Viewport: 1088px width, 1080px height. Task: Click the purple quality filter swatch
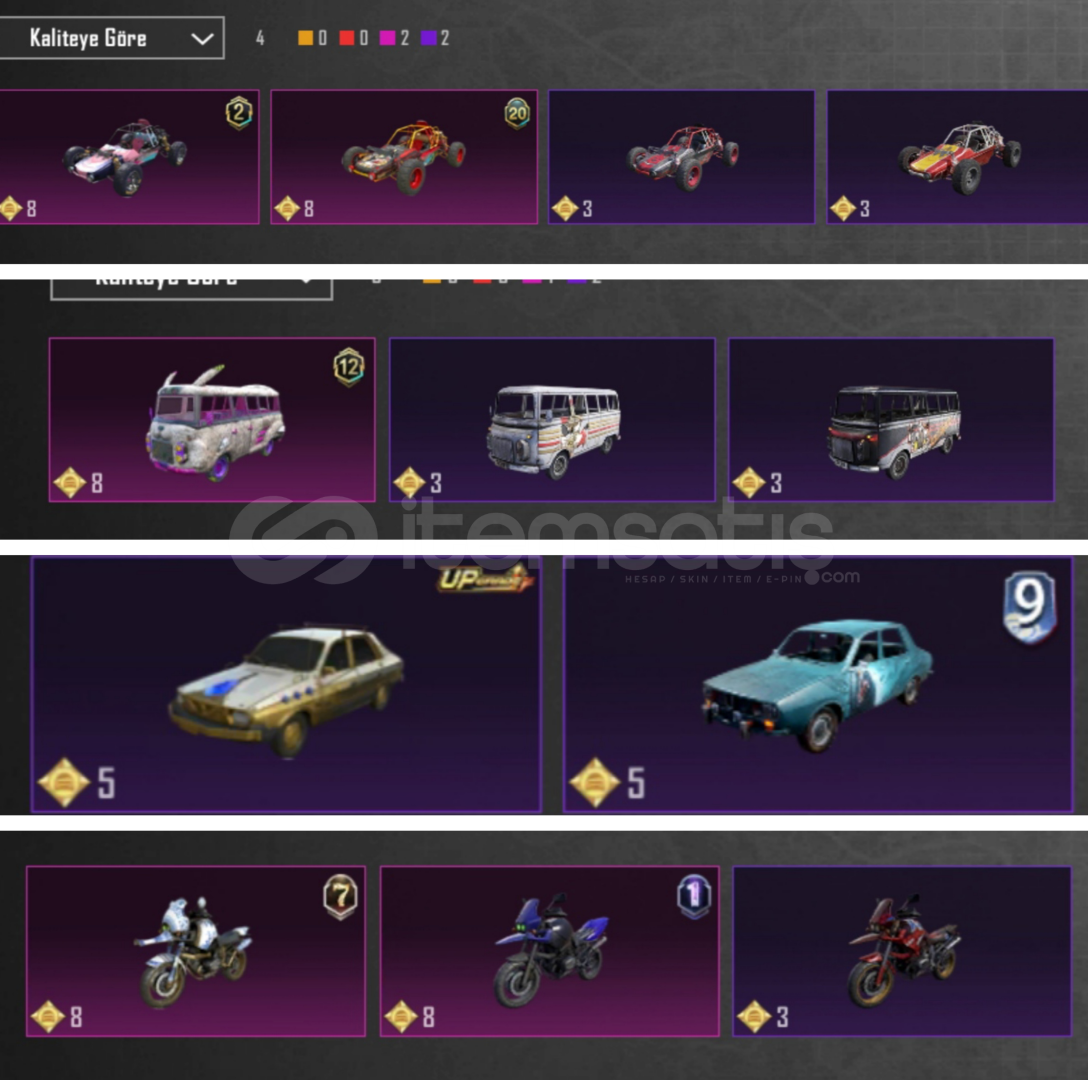[x=428, y=37]
